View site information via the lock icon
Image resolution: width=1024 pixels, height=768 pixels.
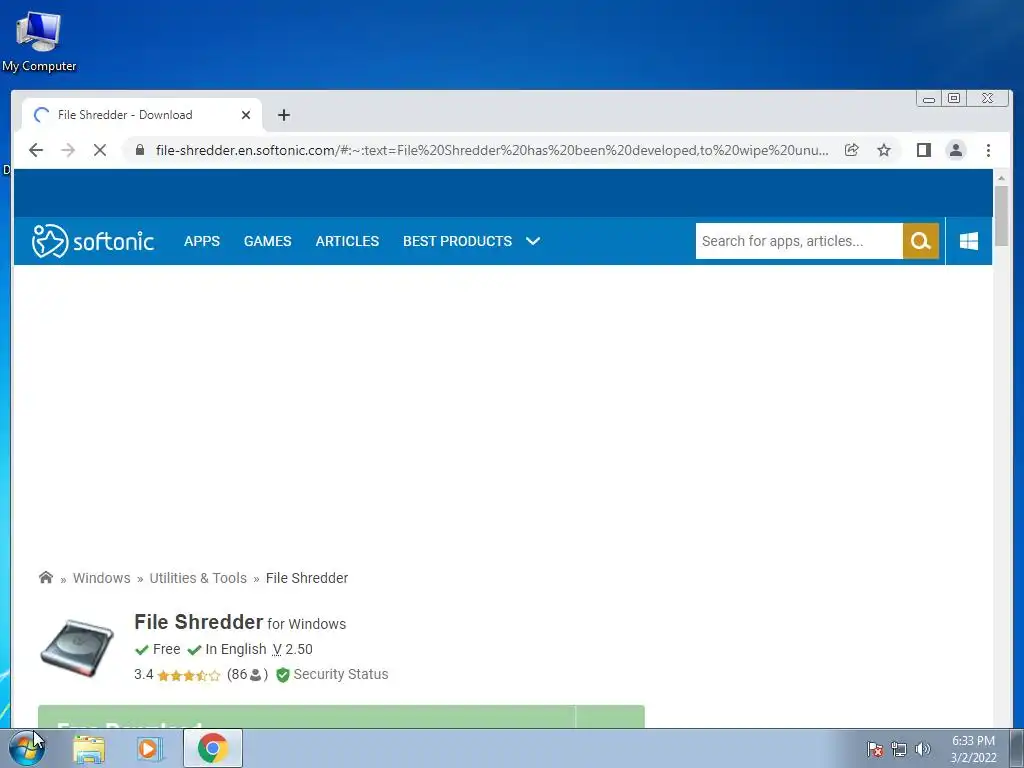tap(139, 150)
